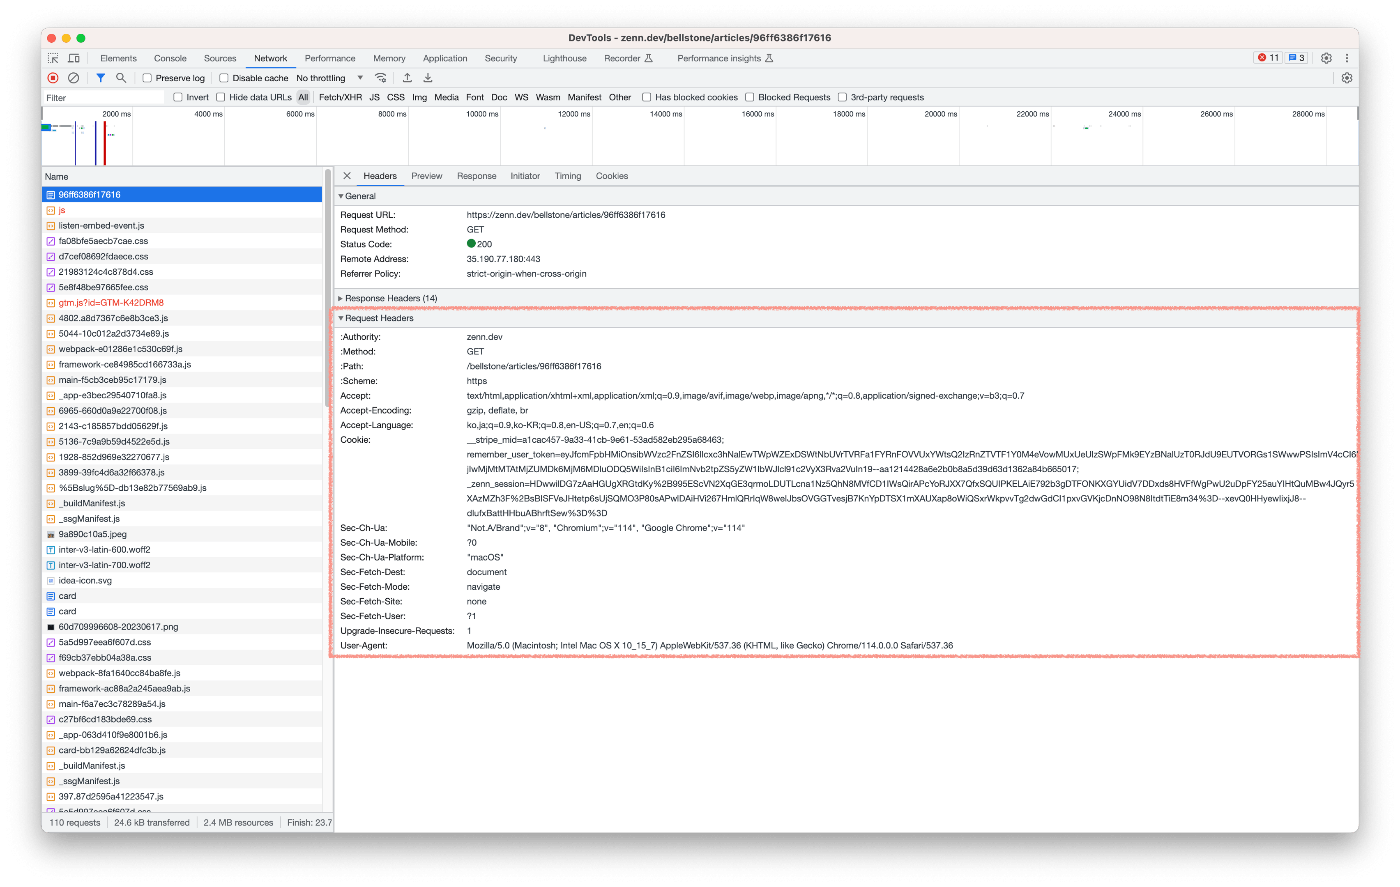Screen dimensions: 1400x887
Task: Open the Cookies tab
Action: (x=612, y=176)
